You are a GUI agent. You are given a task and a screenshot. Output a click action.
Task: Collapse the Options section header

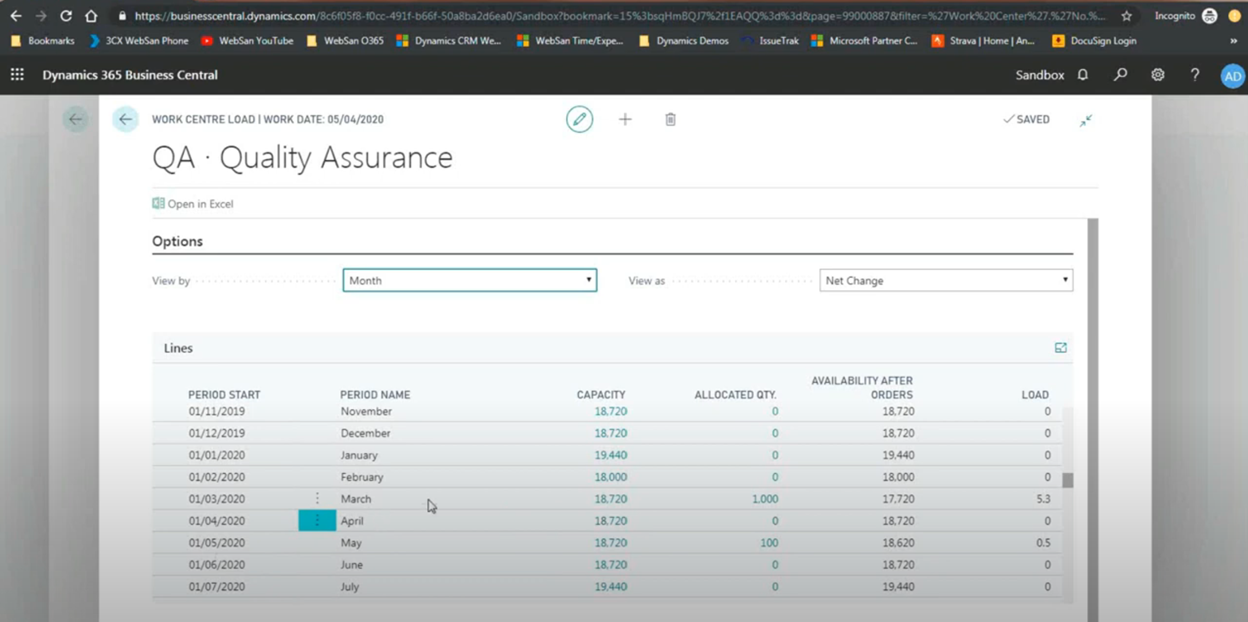(178, 241)
